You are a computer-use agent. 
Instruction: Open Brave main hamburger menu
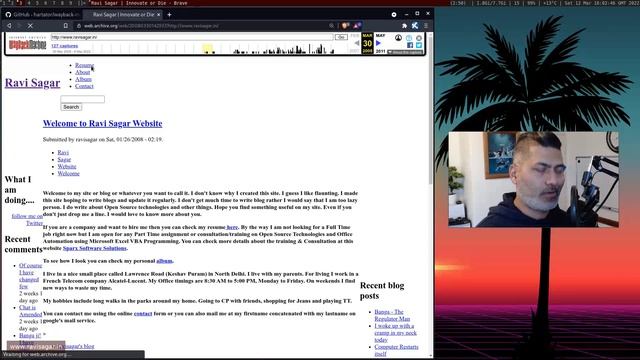(426, 26)
